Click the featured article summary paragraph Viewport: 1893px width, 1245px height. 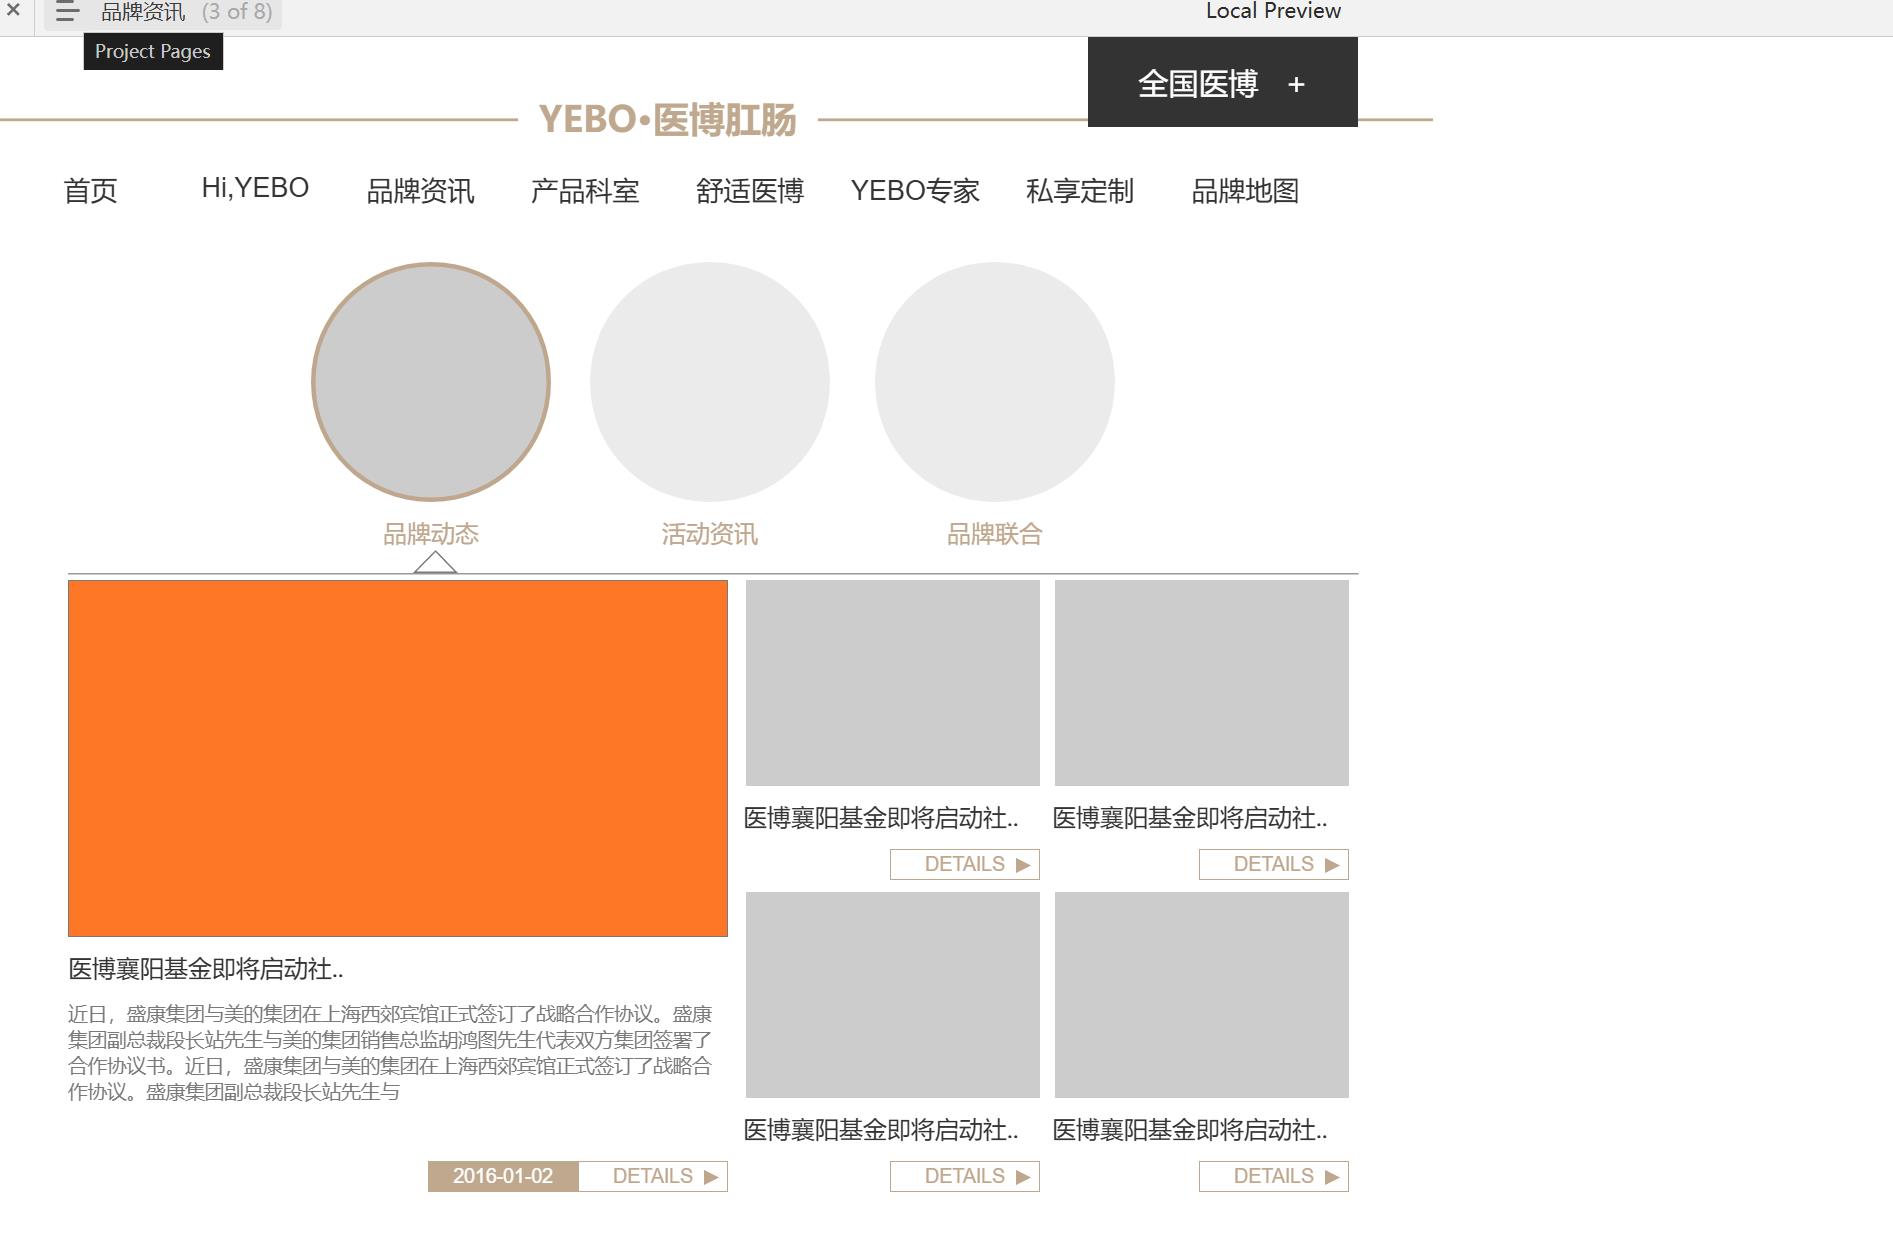click(390, 1053)
